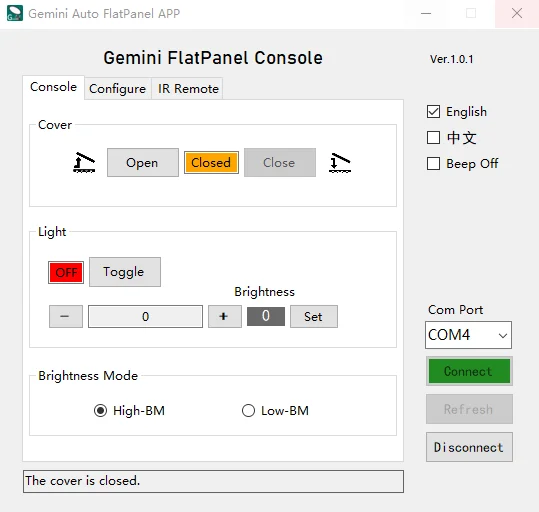Switch to the Configure tab
539x512 pixels.
tap(118, 89)
